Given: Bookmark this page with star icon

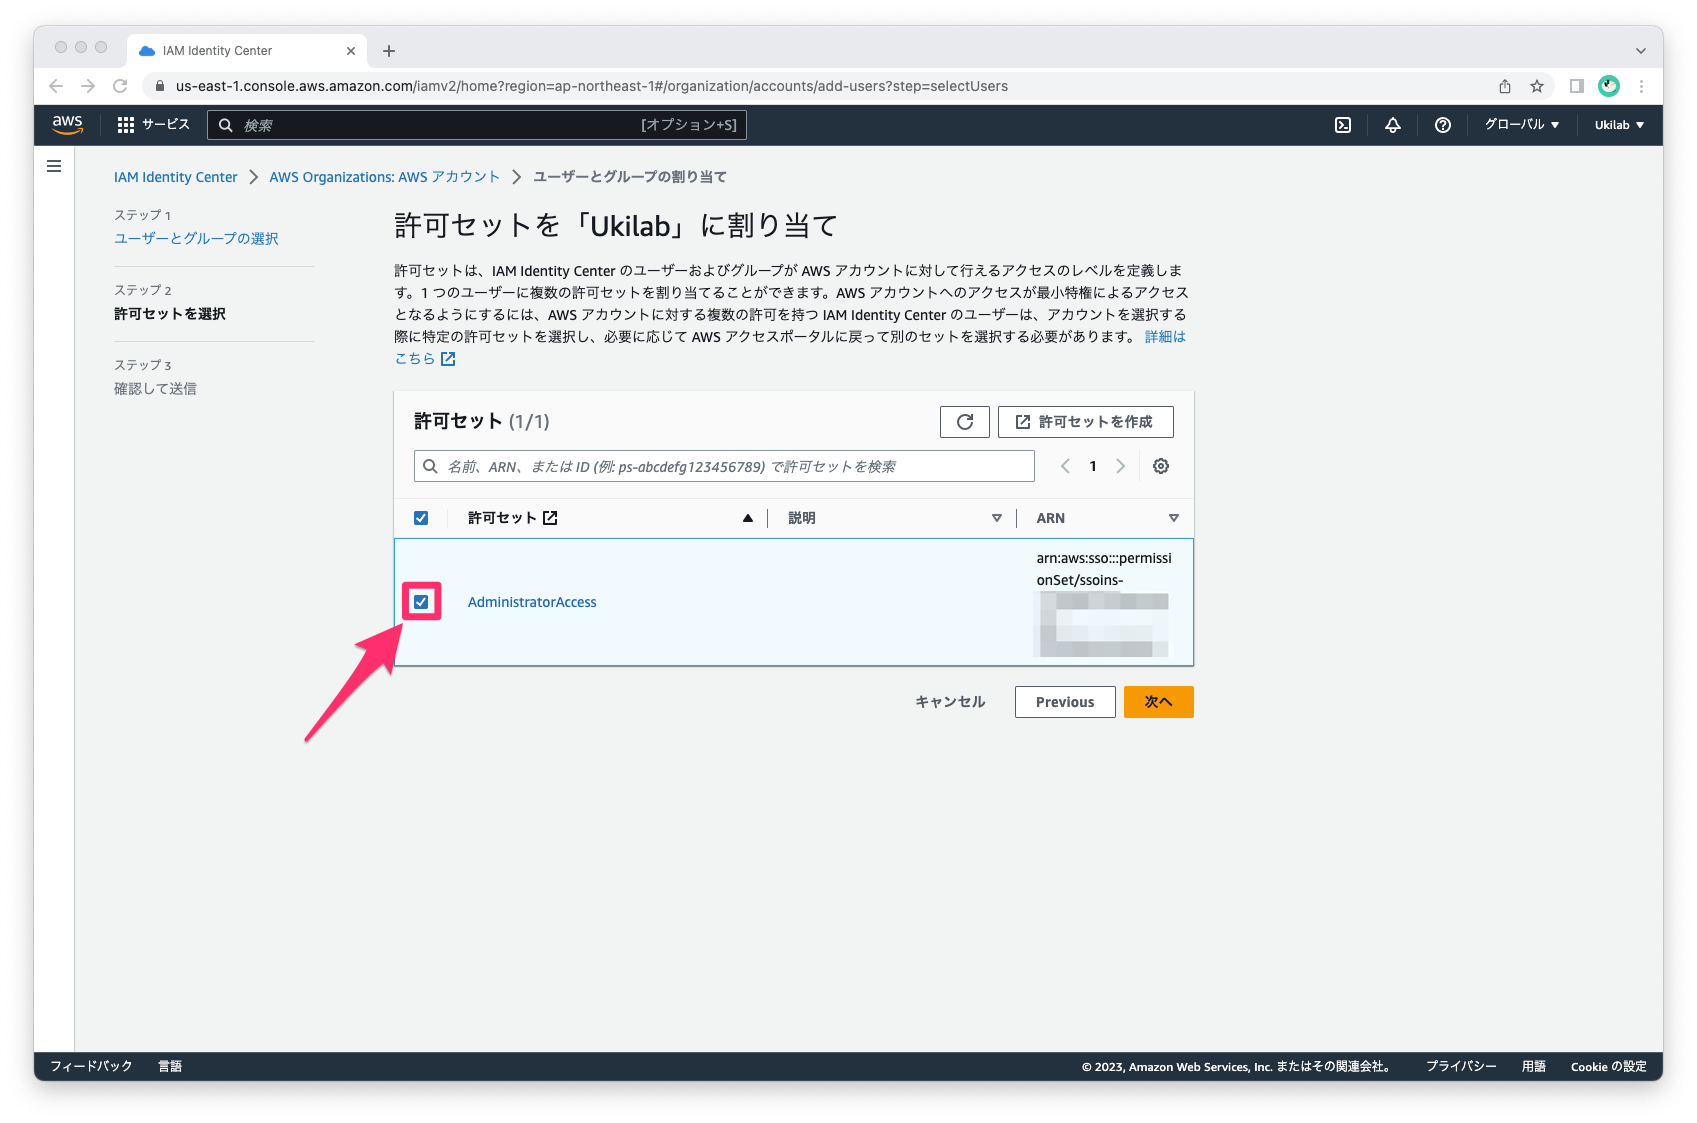Looking at the screenshot, I should click(1537, 86).
